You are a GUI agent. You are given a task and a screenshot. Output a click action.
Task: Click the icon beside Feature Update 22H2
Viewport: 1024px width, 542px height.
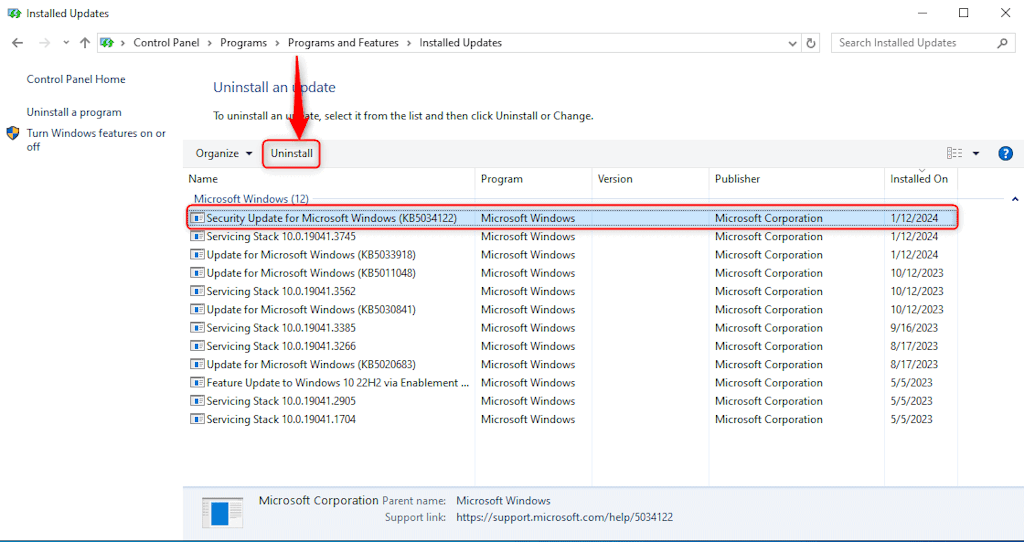[x=197, y=383]
